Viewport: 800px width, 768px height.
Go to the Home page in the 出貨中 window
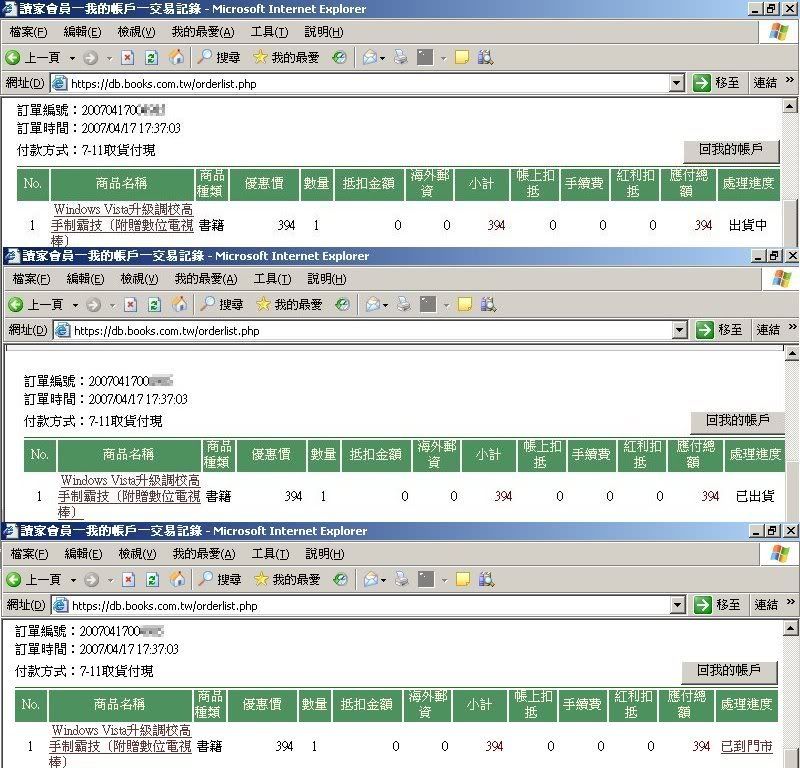[x=176, y=57]
